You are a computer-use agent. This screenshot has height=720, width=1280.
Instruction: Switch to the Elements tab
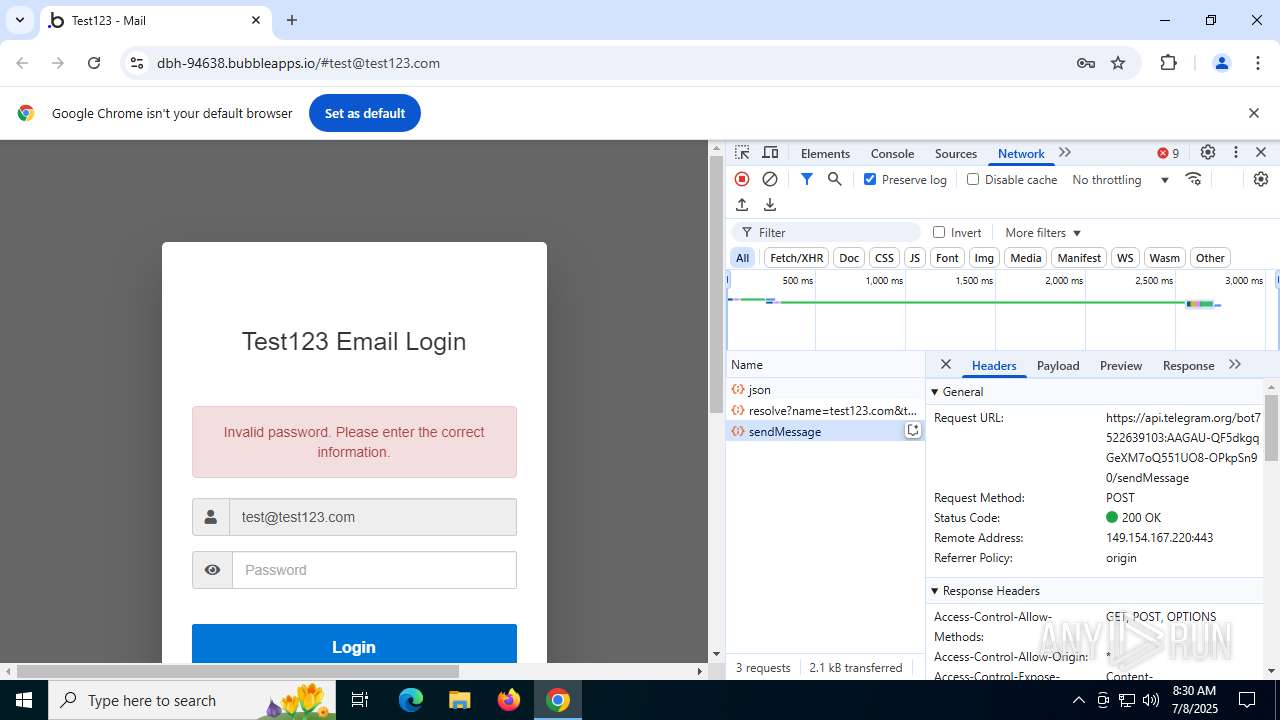[825, 153]
